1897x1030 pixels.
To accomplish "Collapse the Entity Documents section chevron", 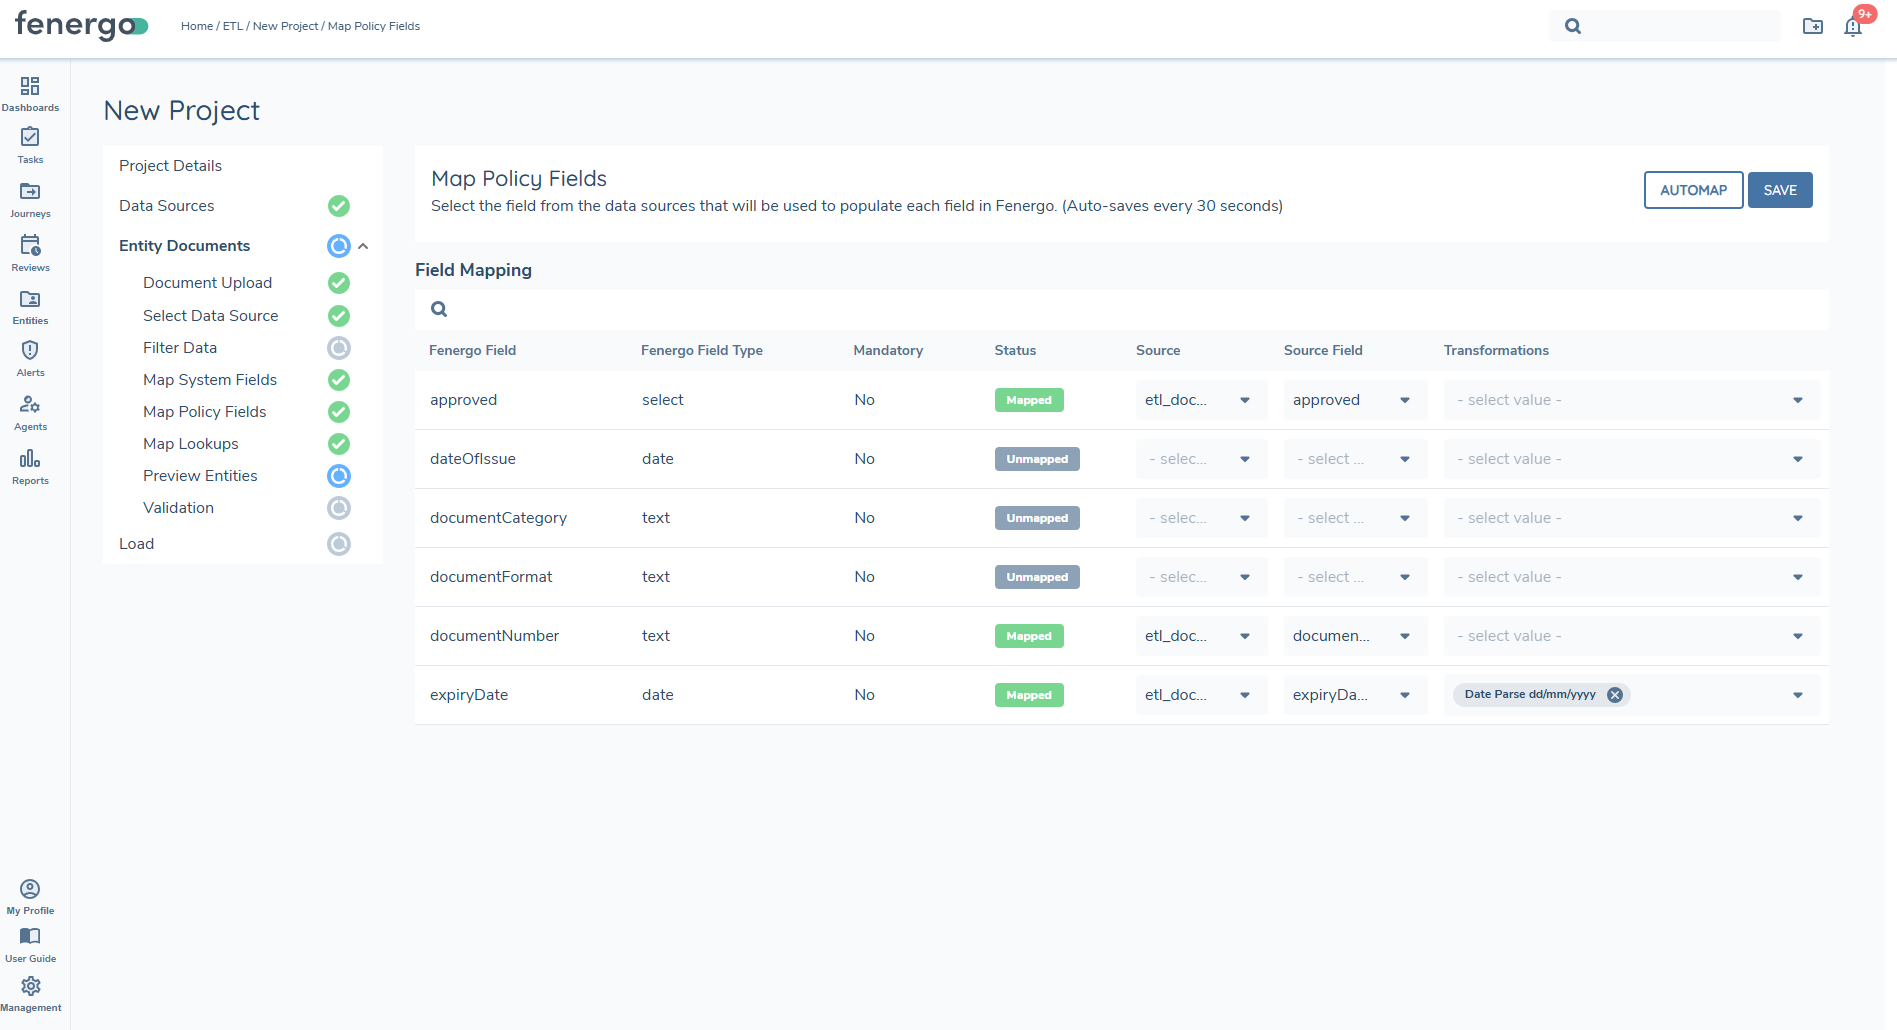I will point(364,245).
